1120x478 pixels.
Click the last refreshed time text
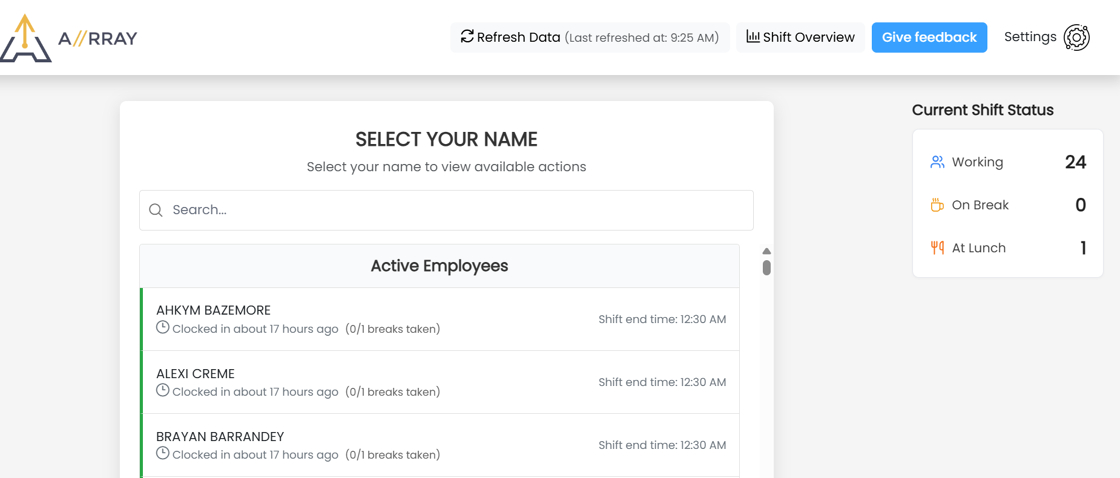pos(642,38)
